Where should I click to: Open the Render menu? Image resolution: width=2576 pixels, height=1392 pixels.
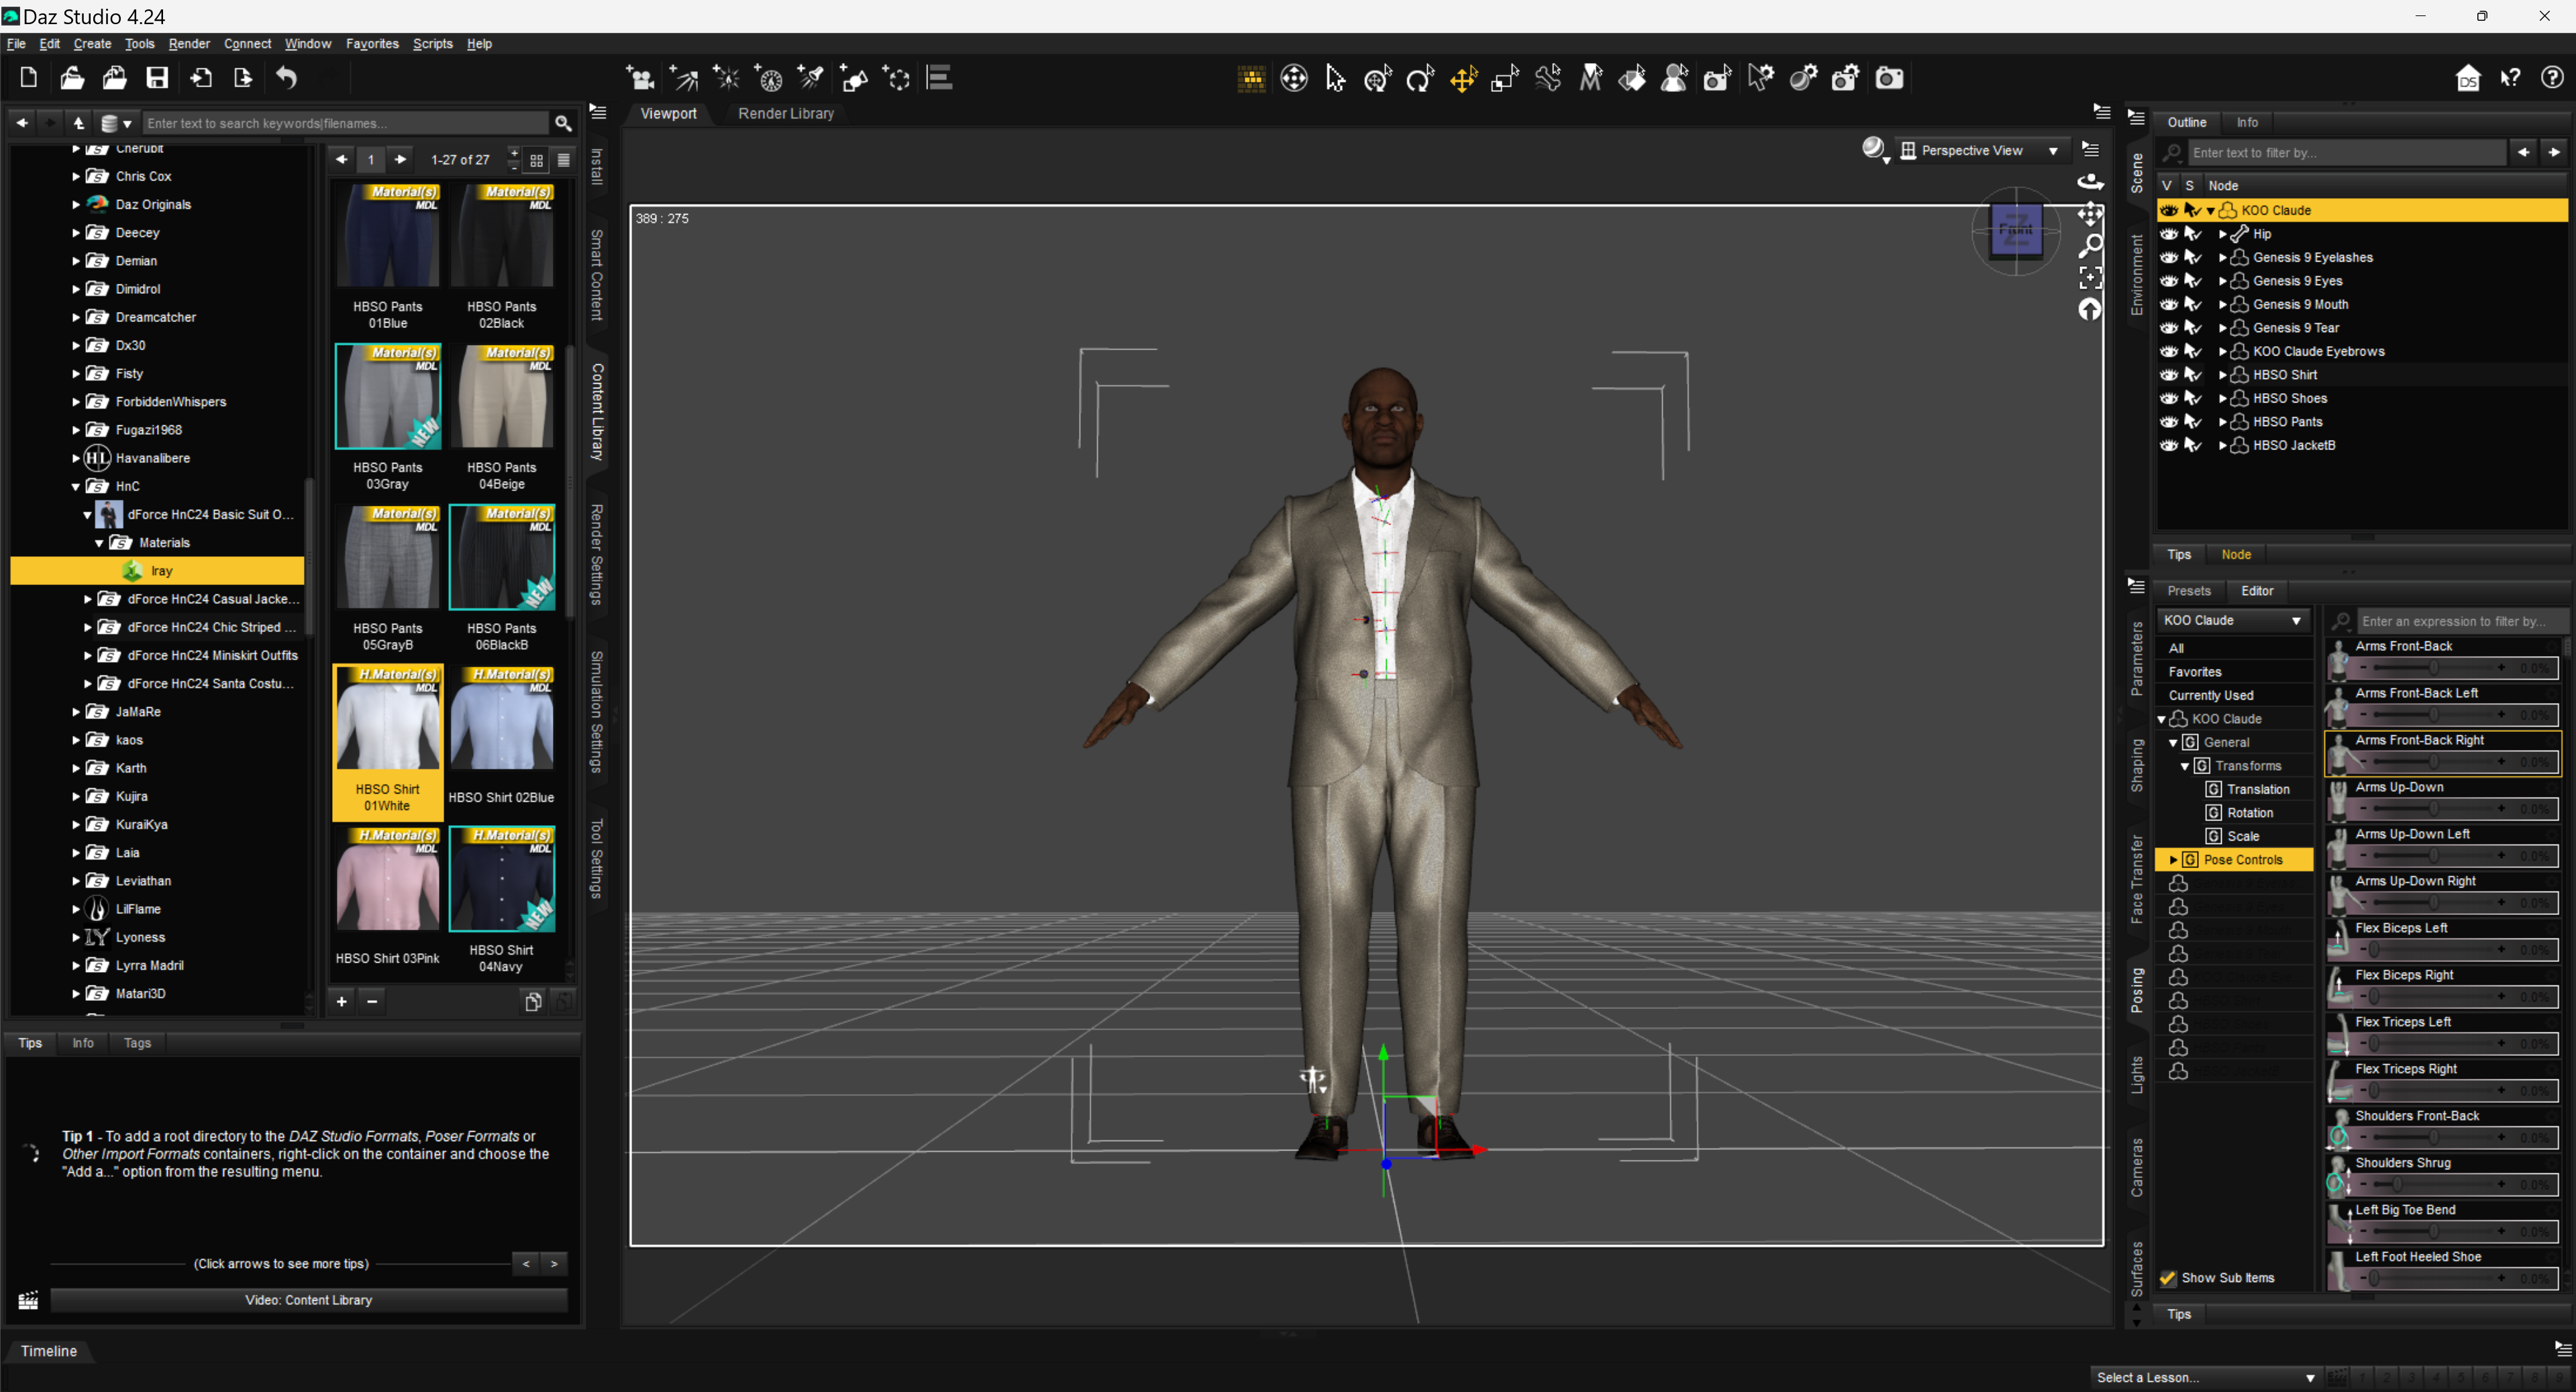tap(188, 44)
